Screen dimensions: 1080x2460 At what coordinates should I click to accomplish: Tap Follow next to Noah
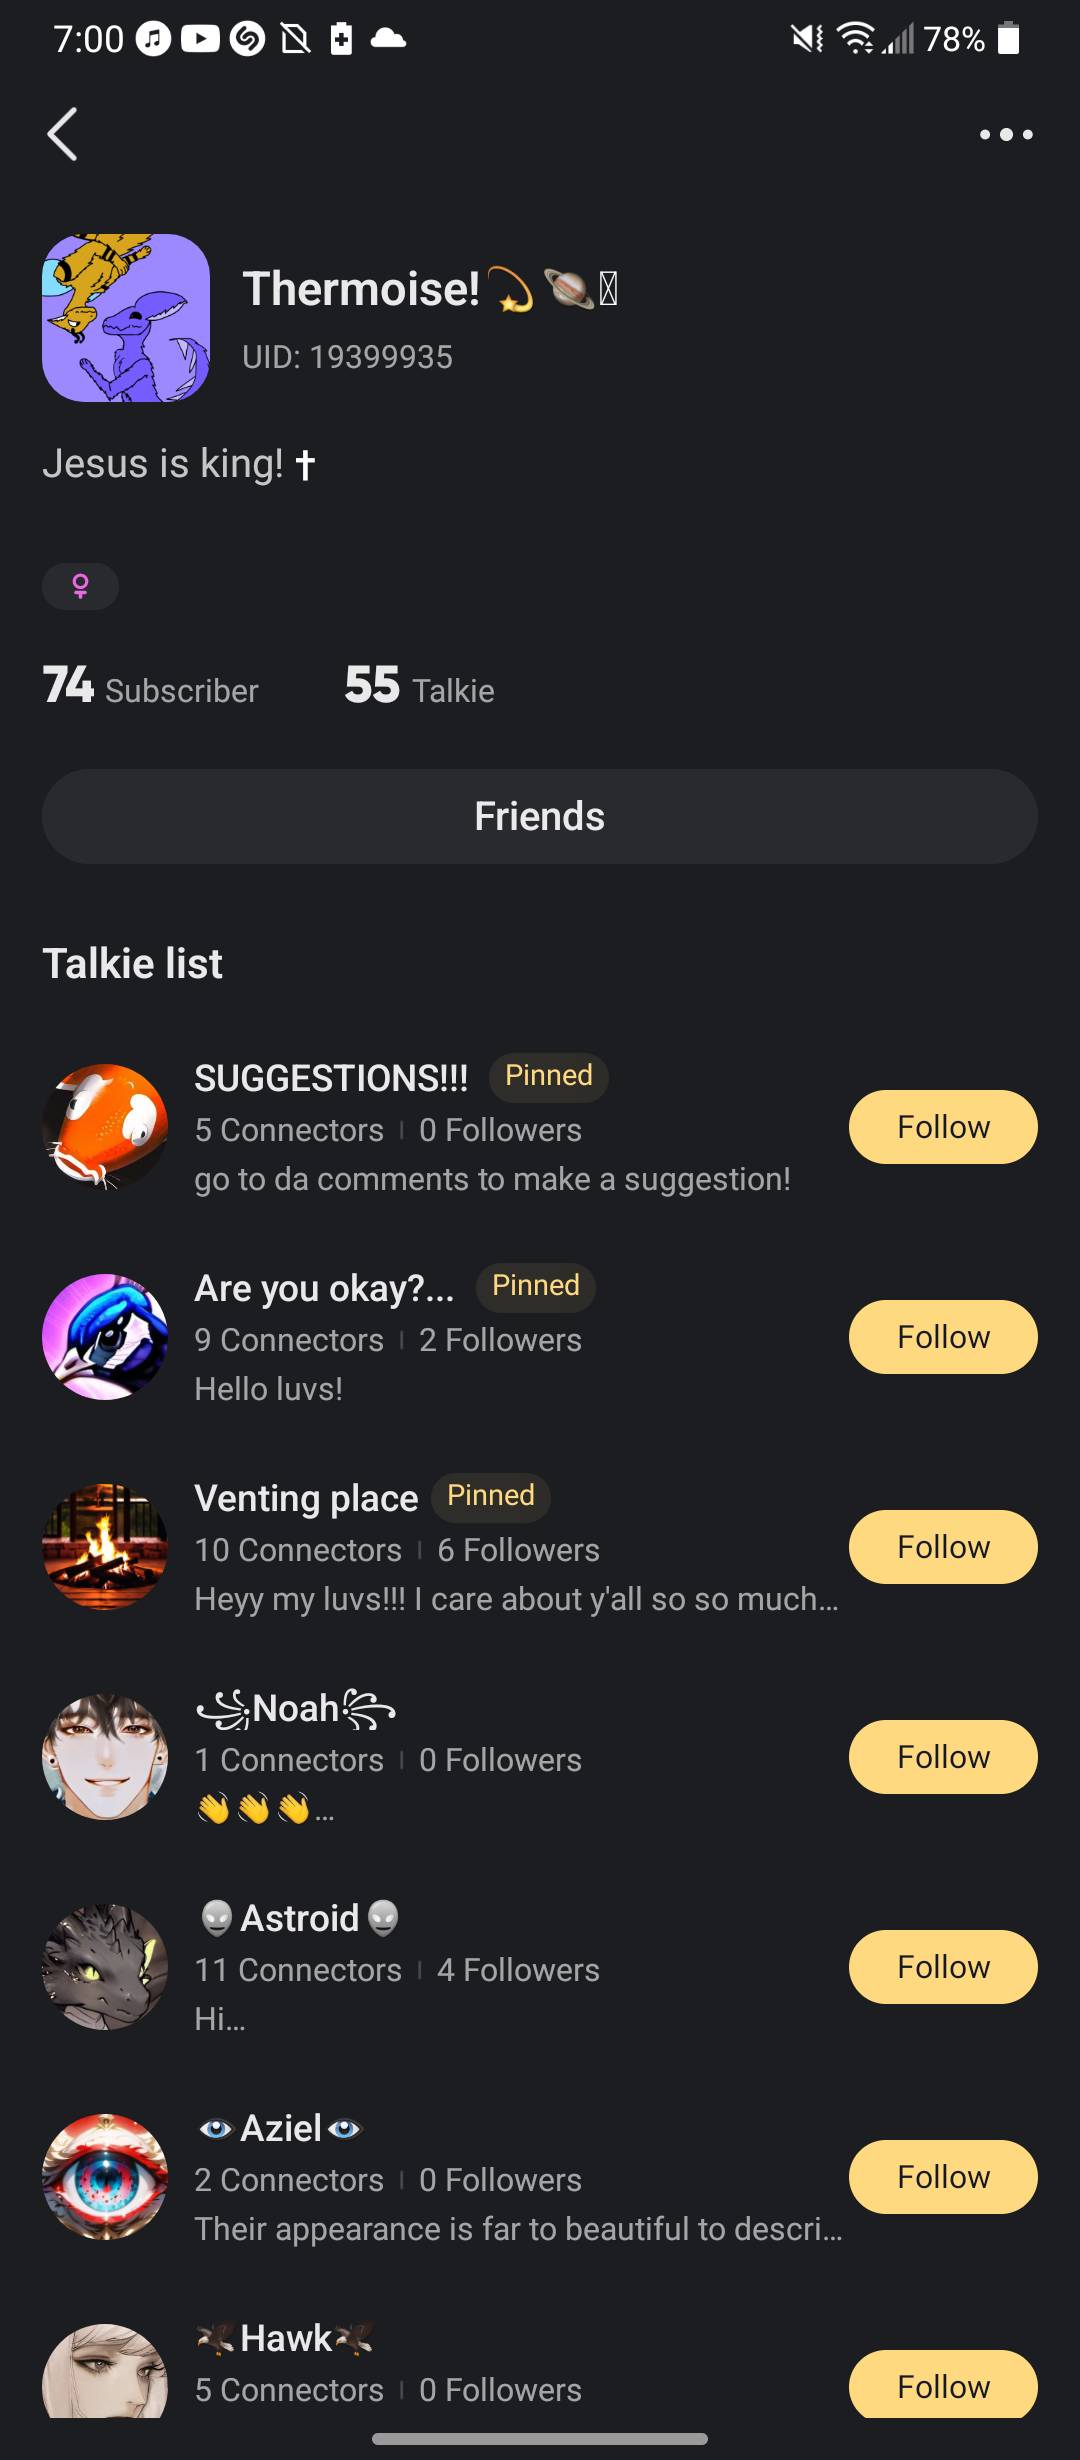(942, 1757)
